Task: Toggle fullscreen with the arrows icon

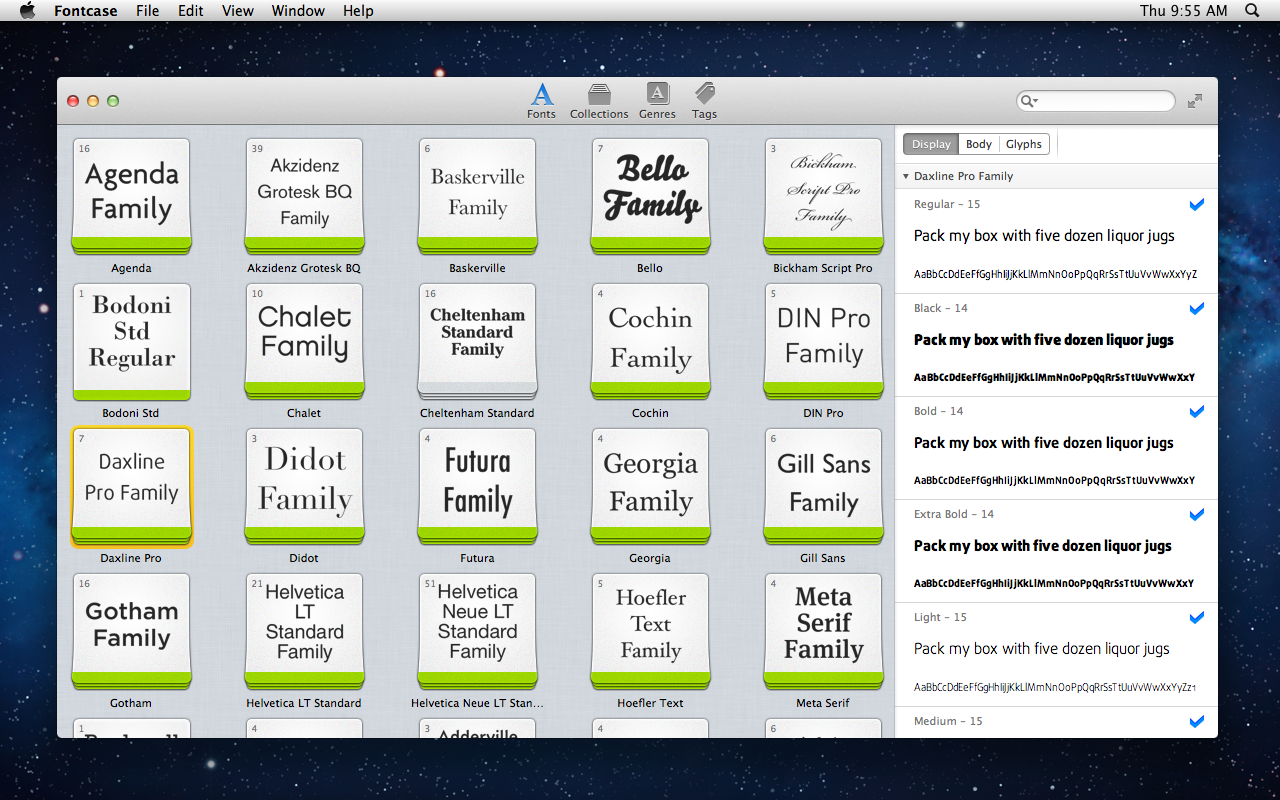Action: click(1195, 101)
